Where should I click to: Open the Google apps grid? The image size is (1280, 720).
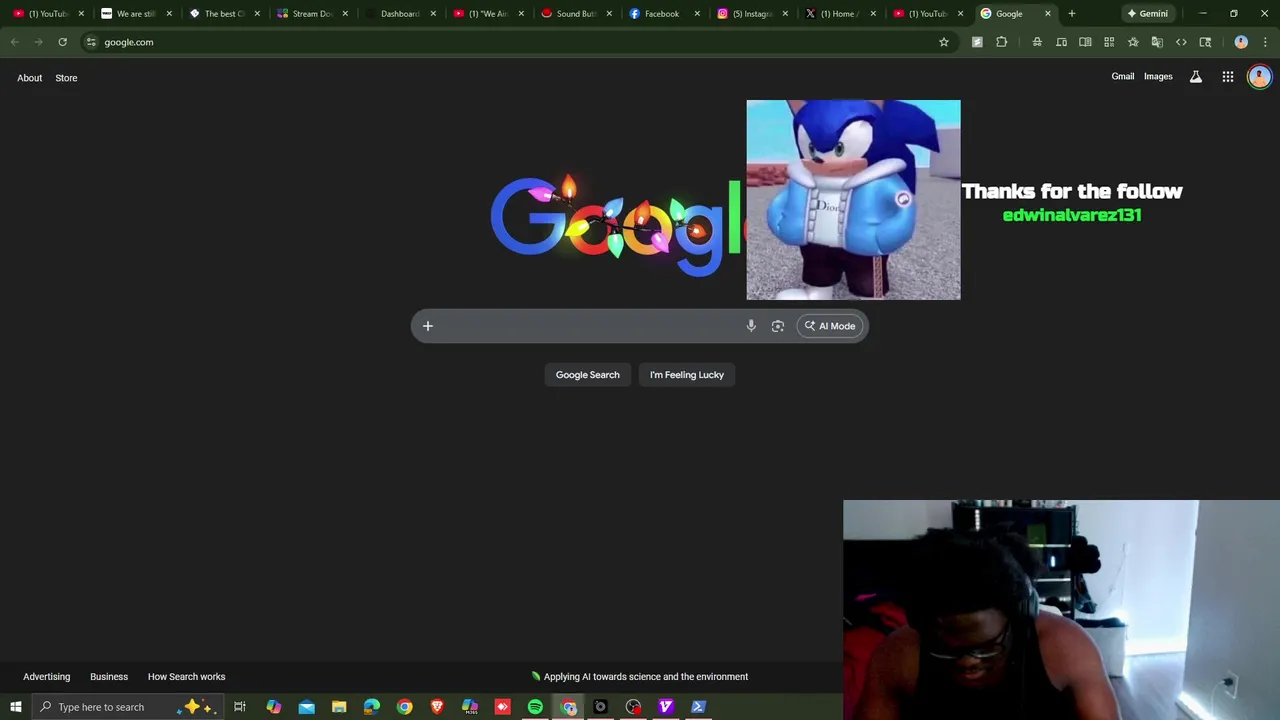click(1228, 77)
